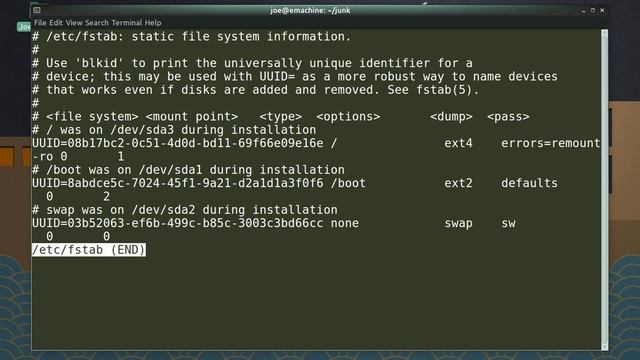Click the 'swap' type text in last entry
This screenshot has width=640, height=360.
click(x=458, y=223)
